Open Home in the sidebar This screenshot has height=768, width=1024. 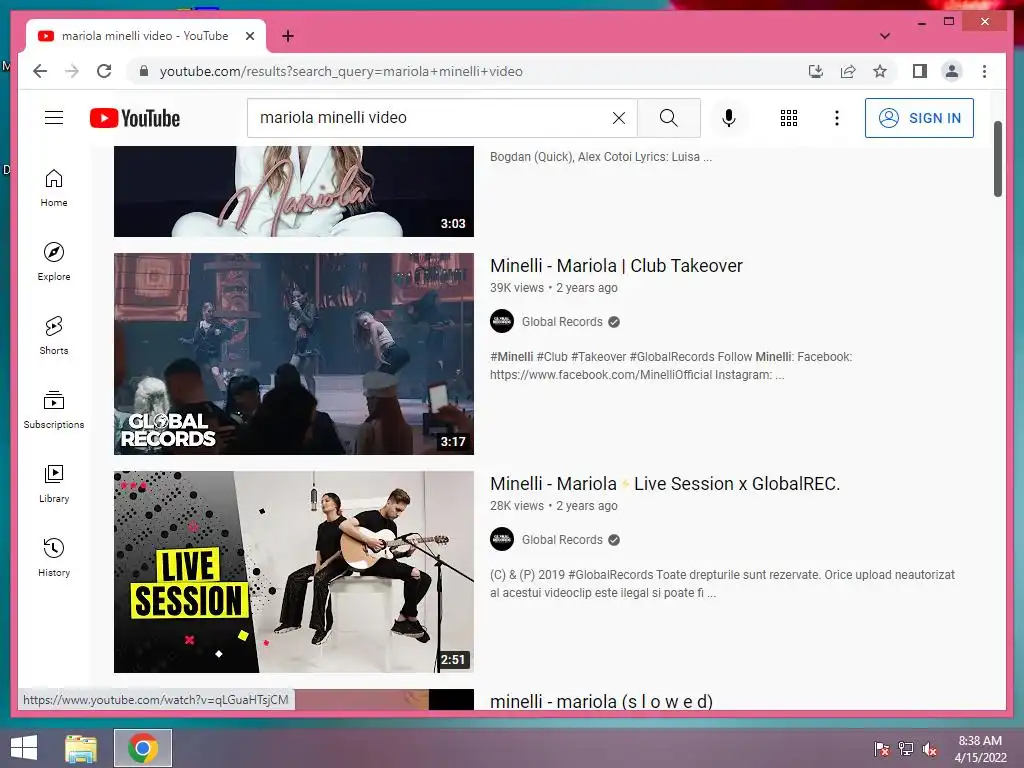(x=54, y=188)
